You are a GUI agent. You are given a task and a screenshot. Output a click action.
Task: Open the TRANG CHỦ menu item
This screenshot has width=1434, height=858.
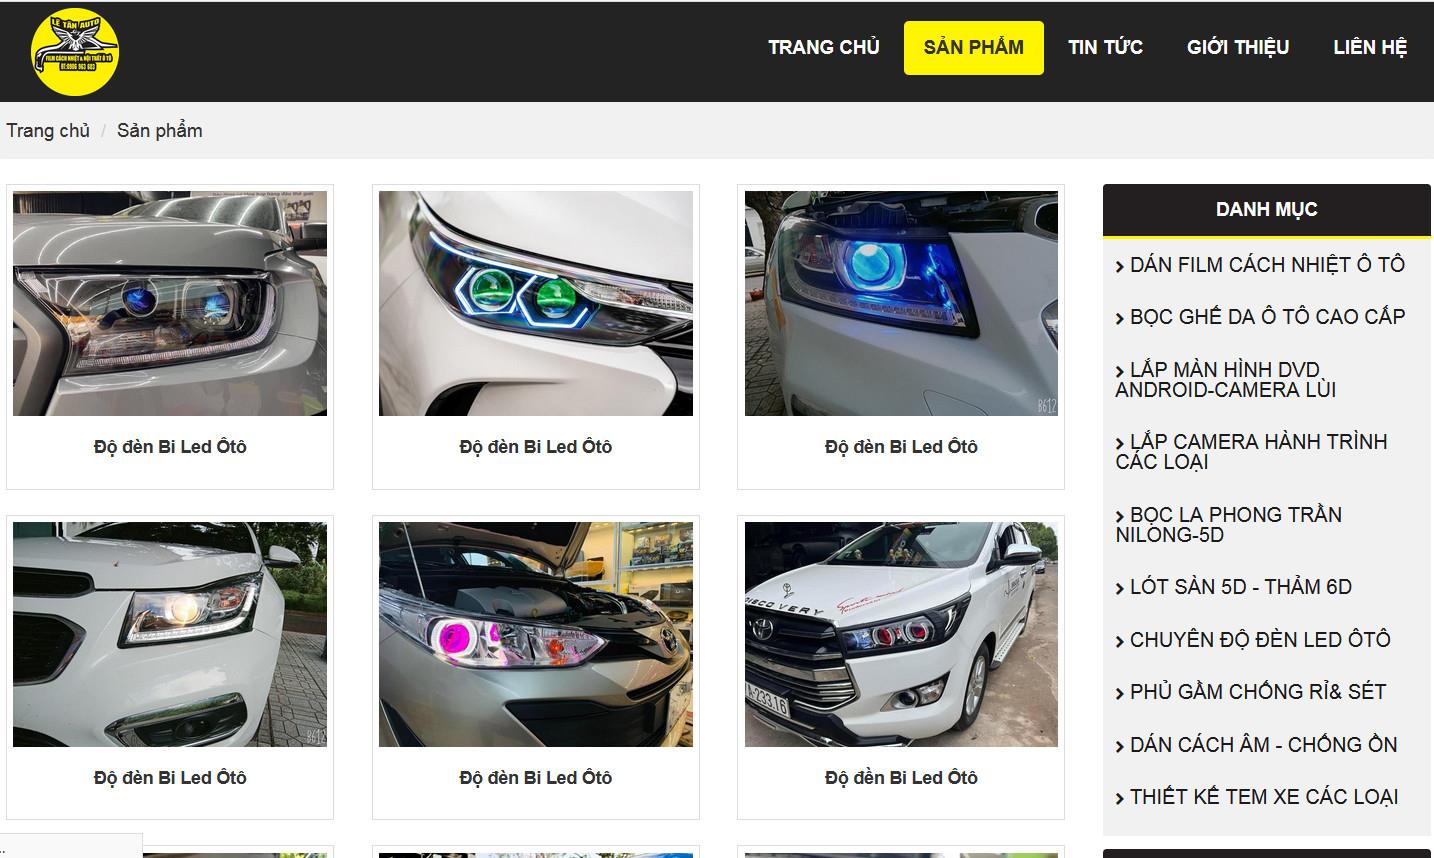coord(824,47)
